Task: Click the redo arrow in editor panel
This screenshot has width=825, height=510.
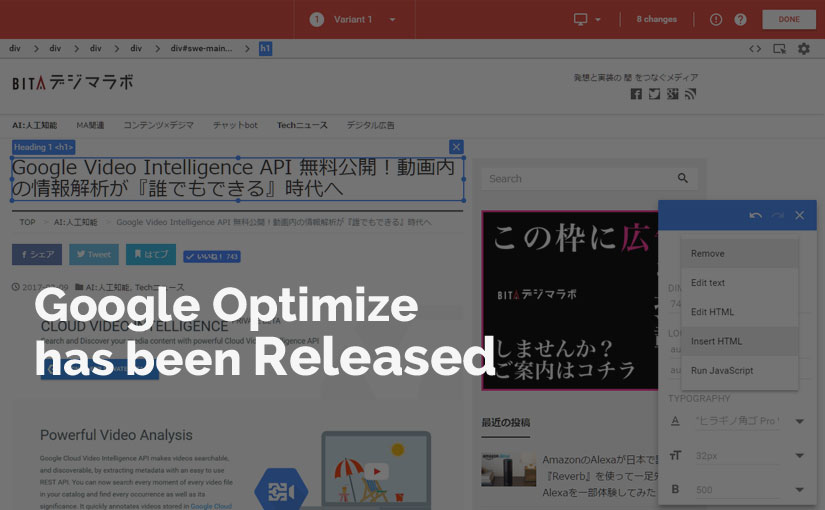Action: 777,215
